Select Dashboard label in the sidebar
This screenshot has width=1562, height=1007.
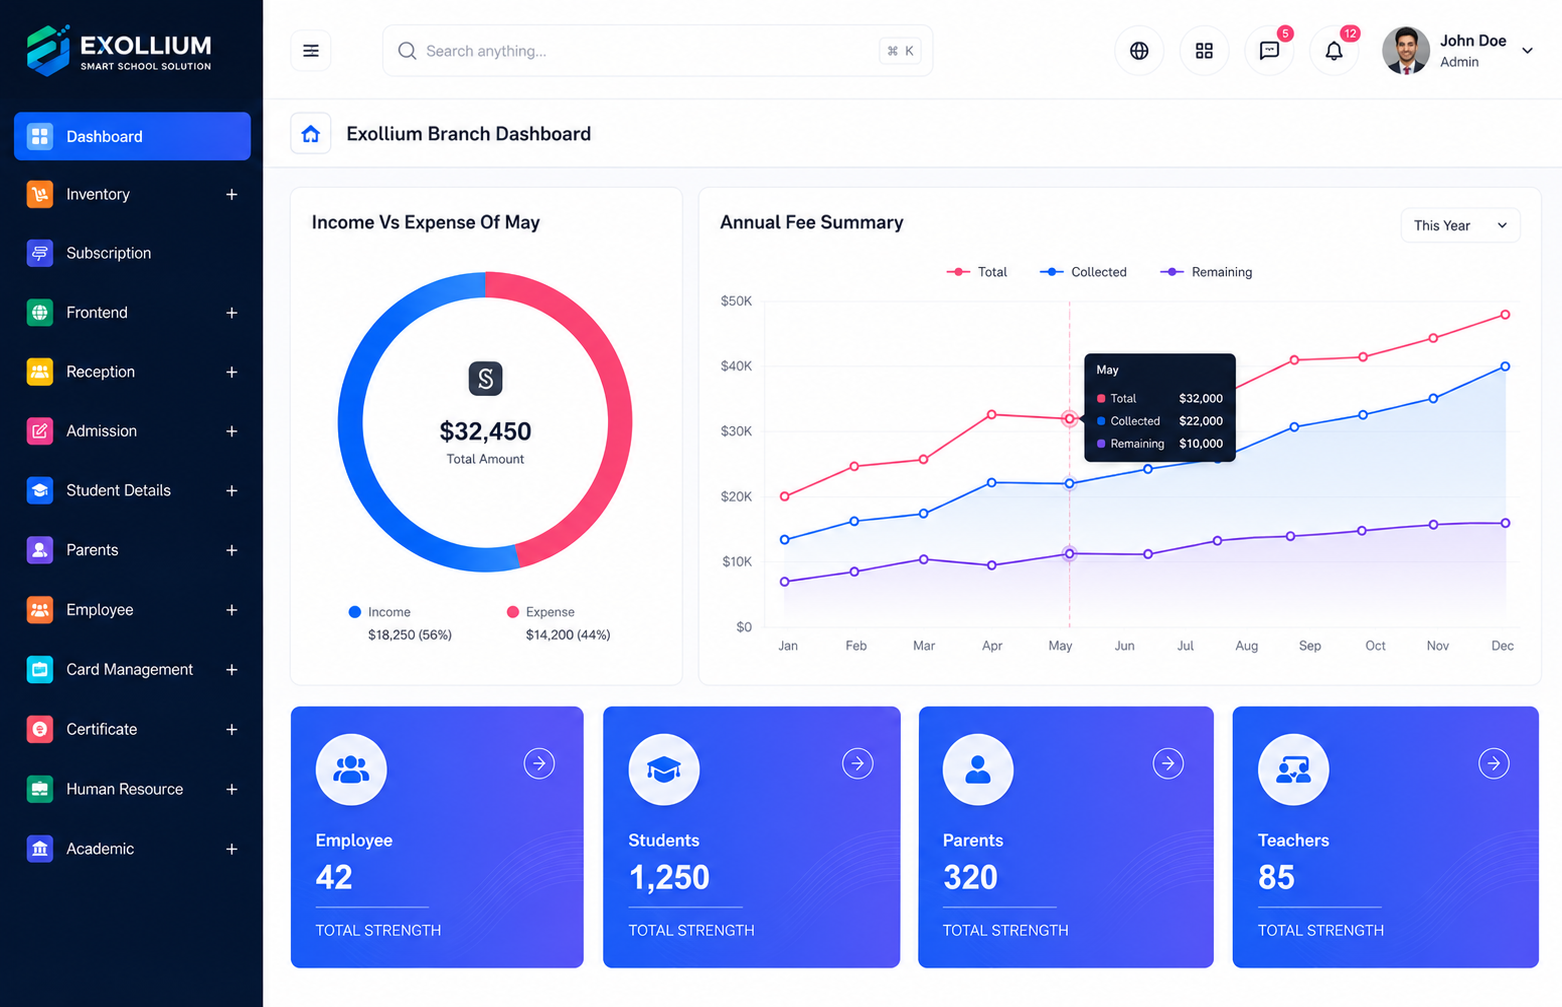[x=104, y=136]
